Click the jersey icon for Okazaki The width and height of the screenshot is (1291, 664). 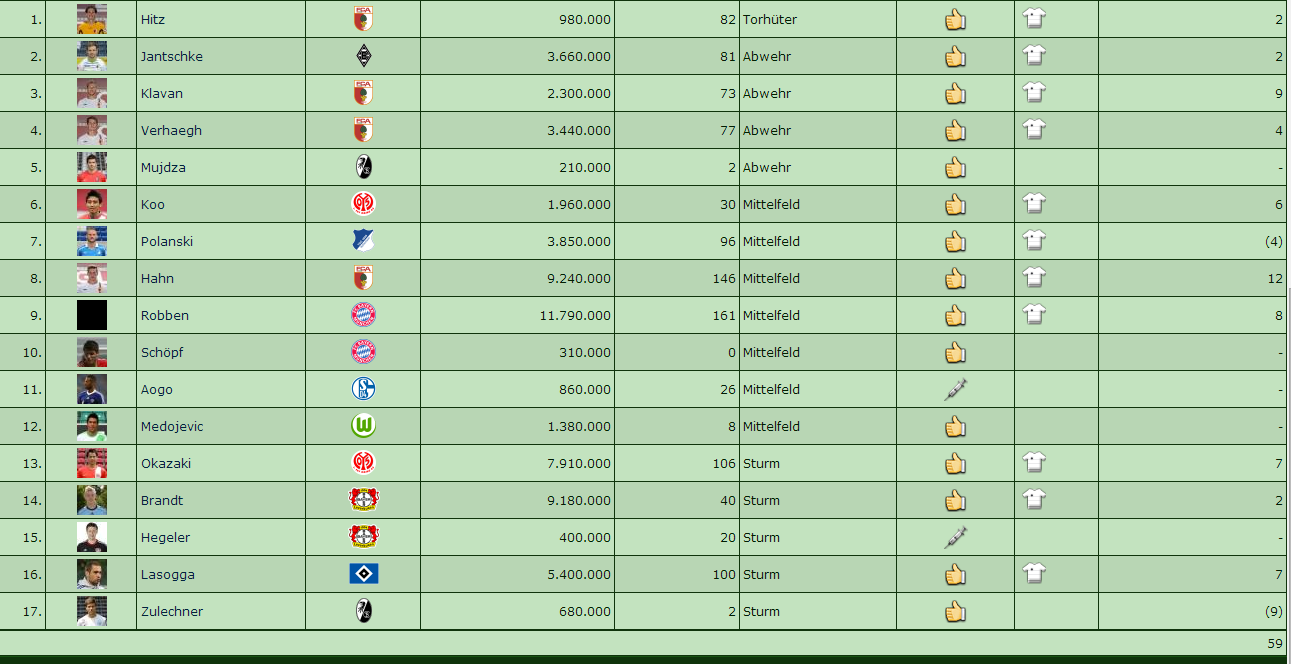(1034, 462)
